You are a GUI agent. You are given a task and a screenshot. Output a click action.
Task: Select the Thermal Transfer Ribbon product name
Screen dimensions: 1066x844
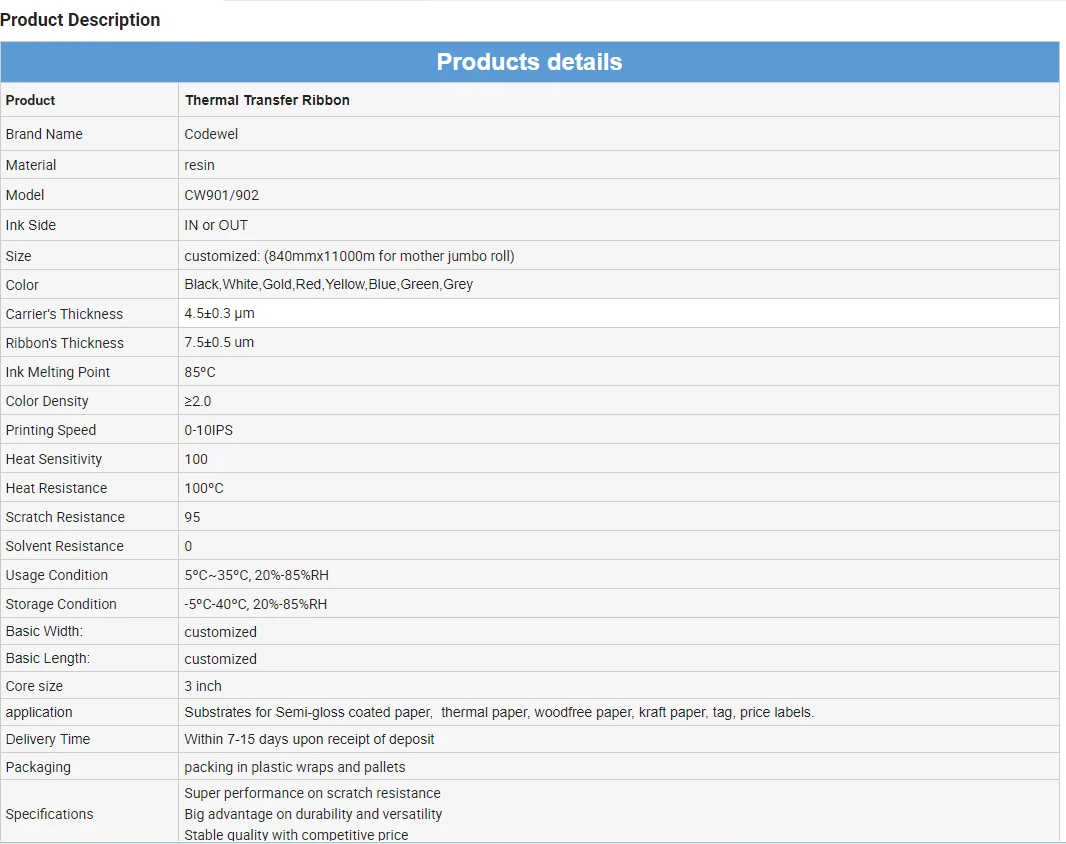267,100
